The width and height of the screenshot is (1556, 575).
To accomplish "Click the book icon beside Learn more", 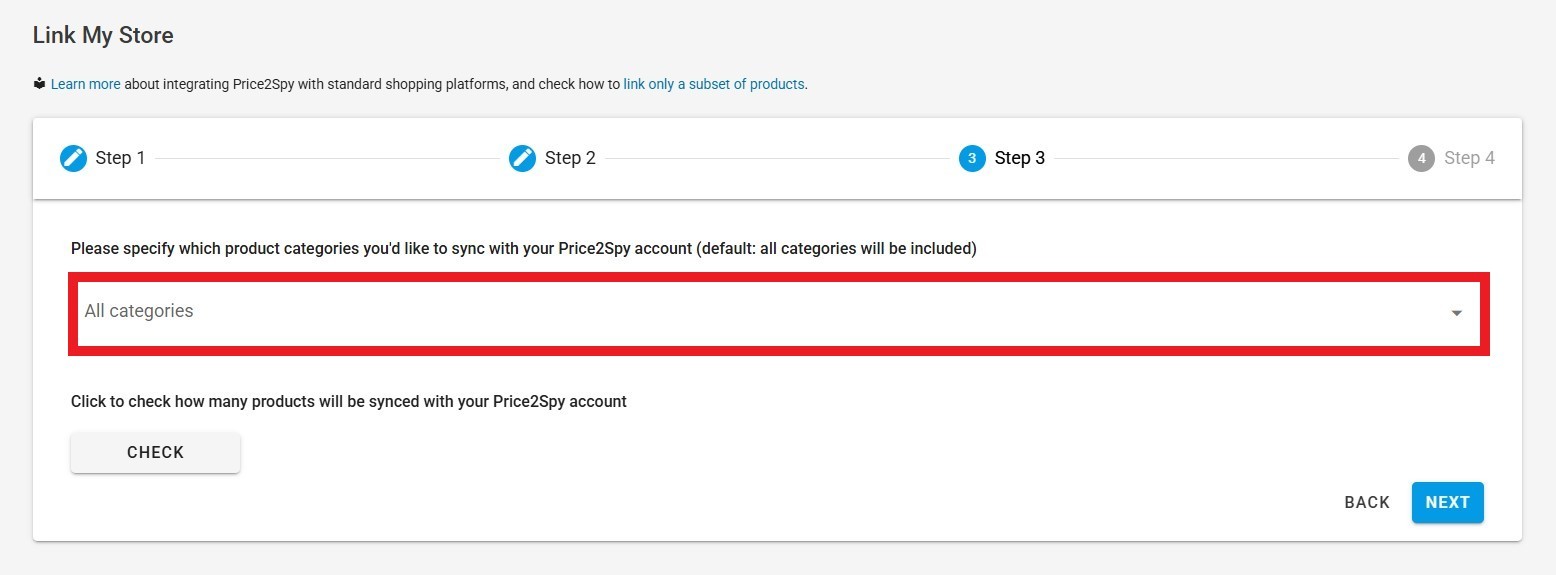I will (x=39, y=84).
